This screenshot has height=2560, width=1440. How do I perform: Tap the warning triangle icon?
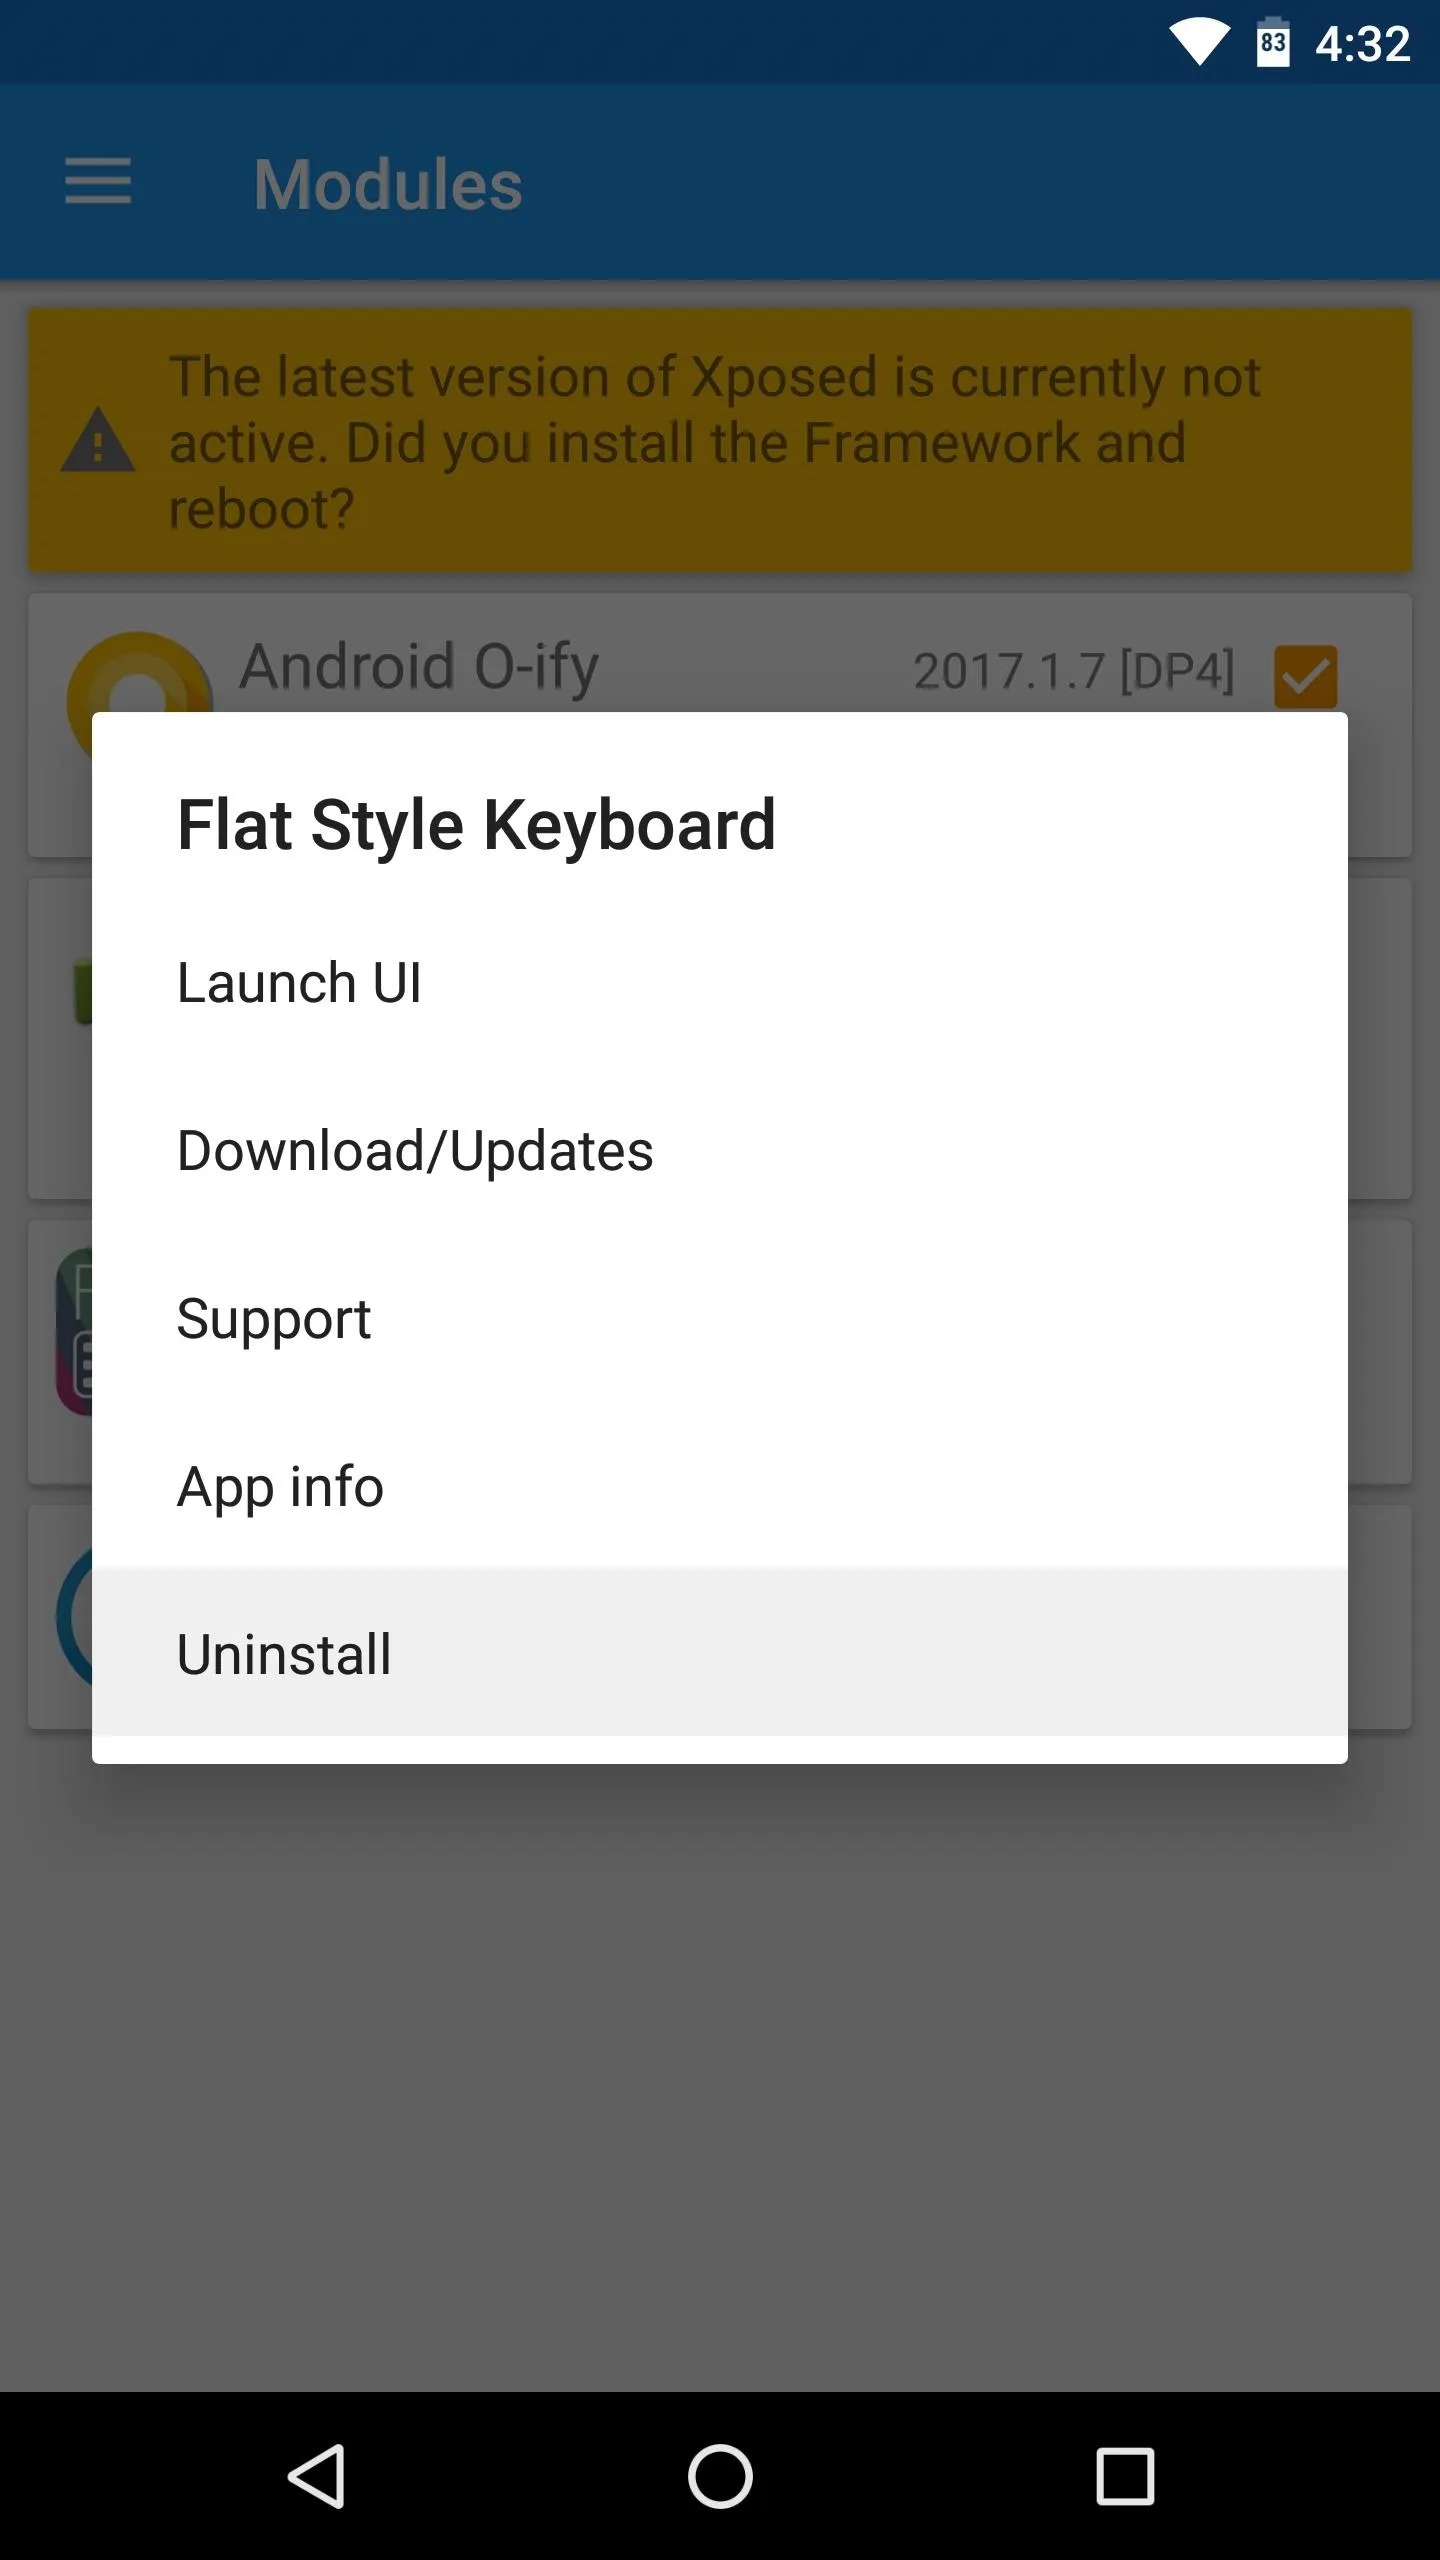(x=98, y=440)
